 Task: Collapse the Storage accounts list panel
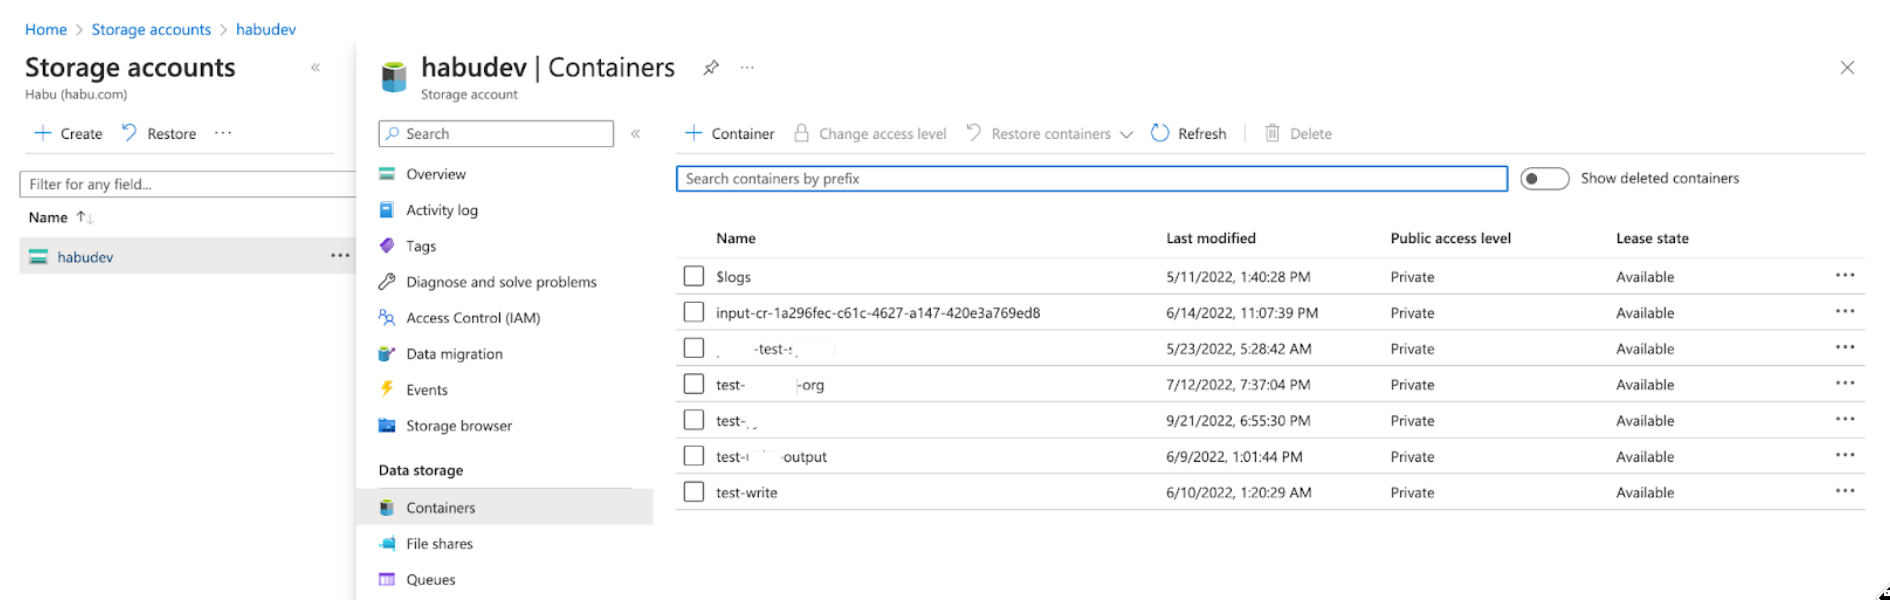[316, 68]
